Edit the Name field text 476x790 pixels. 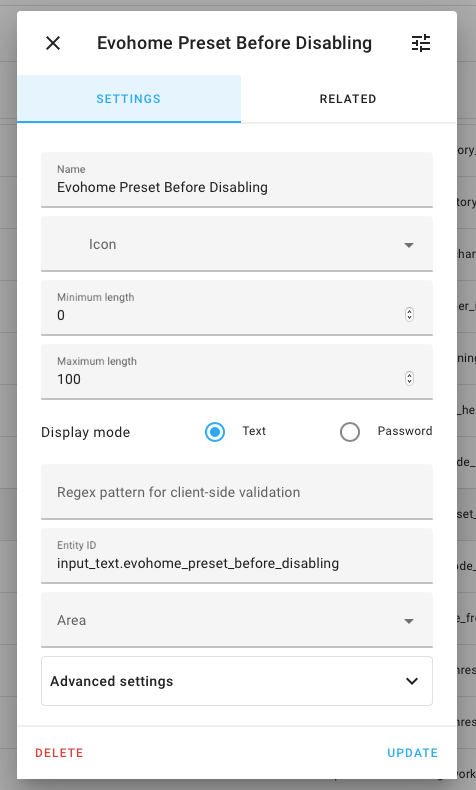pos(237,180)
